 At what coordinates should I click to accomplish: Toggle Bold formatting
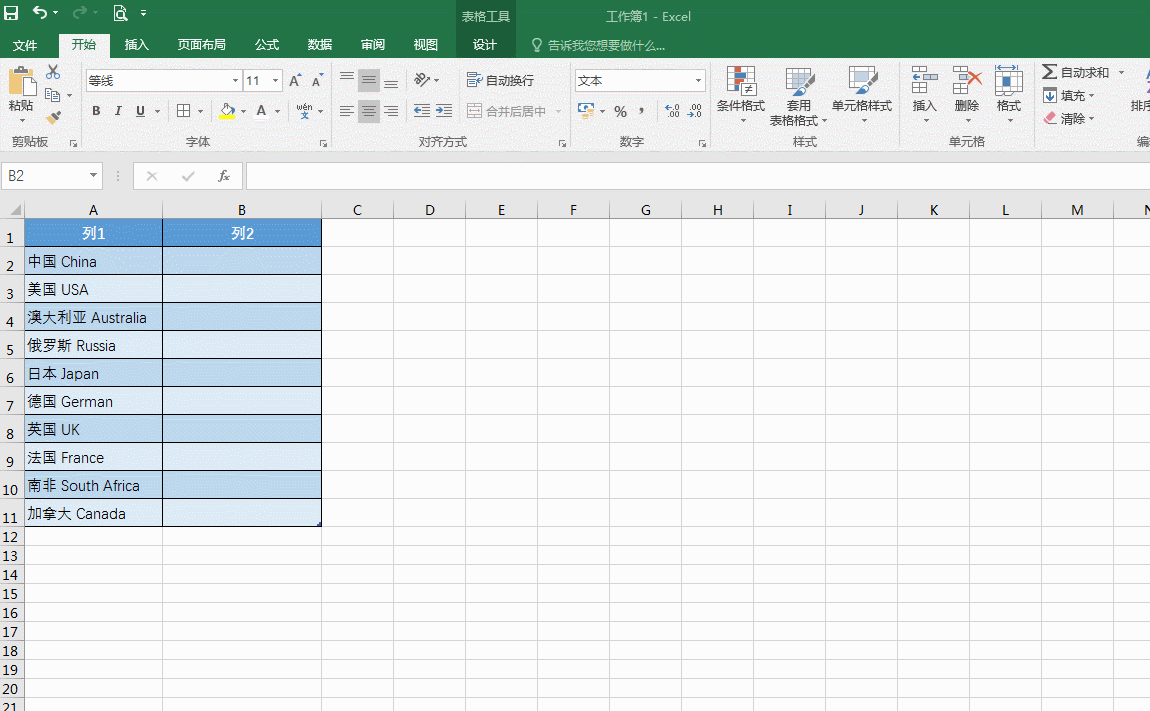tap(96, 111)
